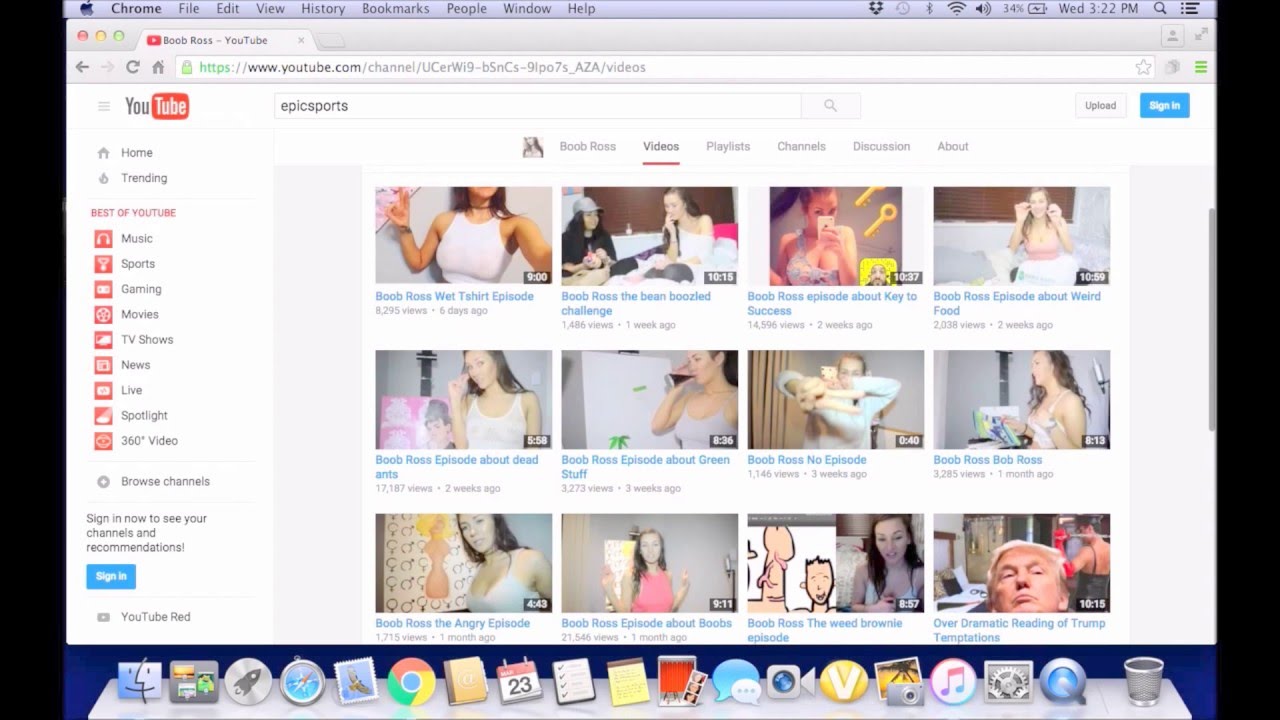1280x720 pixels.
Task: Reload the page in Chrome
Action: [132, 67]
